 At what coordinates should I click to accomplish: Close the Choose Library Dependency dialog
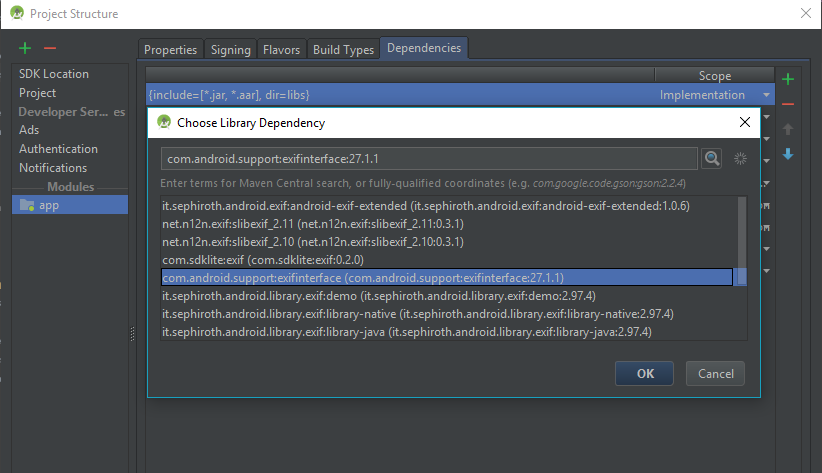[x=744, y=123]
